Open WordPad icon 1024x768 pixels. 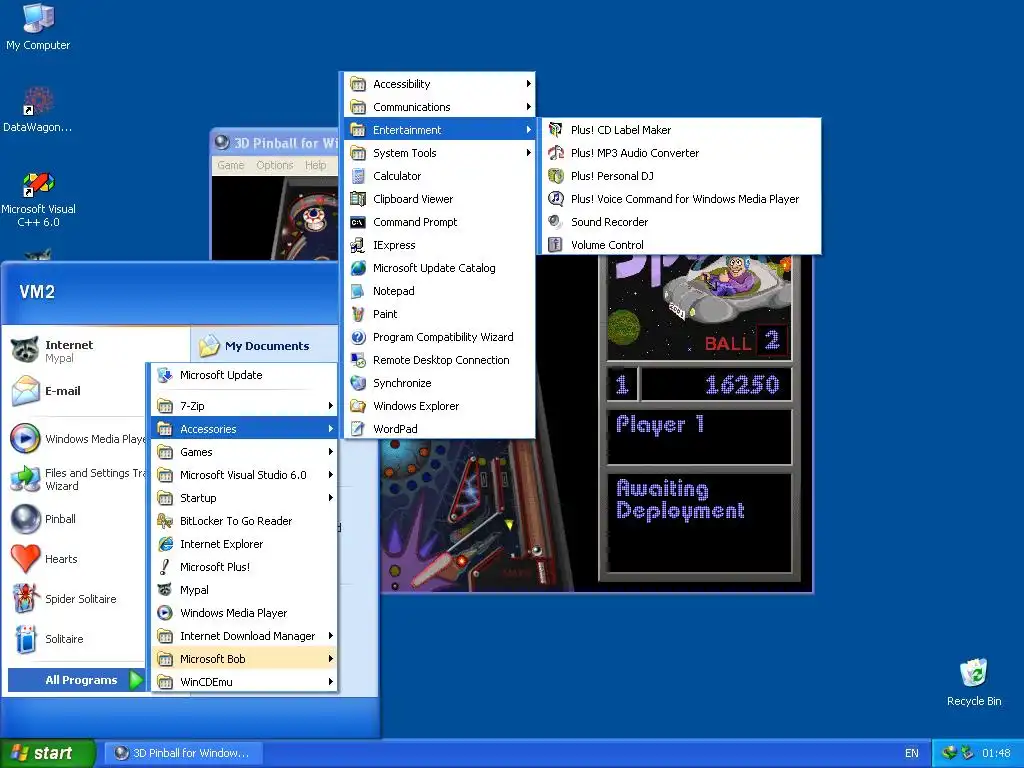(x=357, y=429)
